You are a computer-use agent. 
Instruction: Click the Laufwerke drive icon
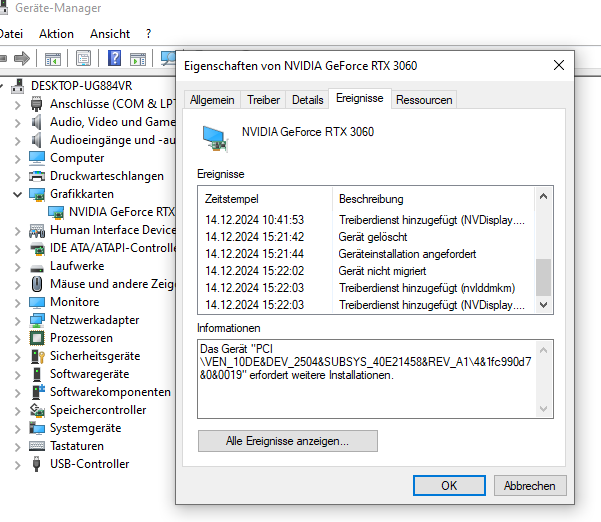pos(37,267)
